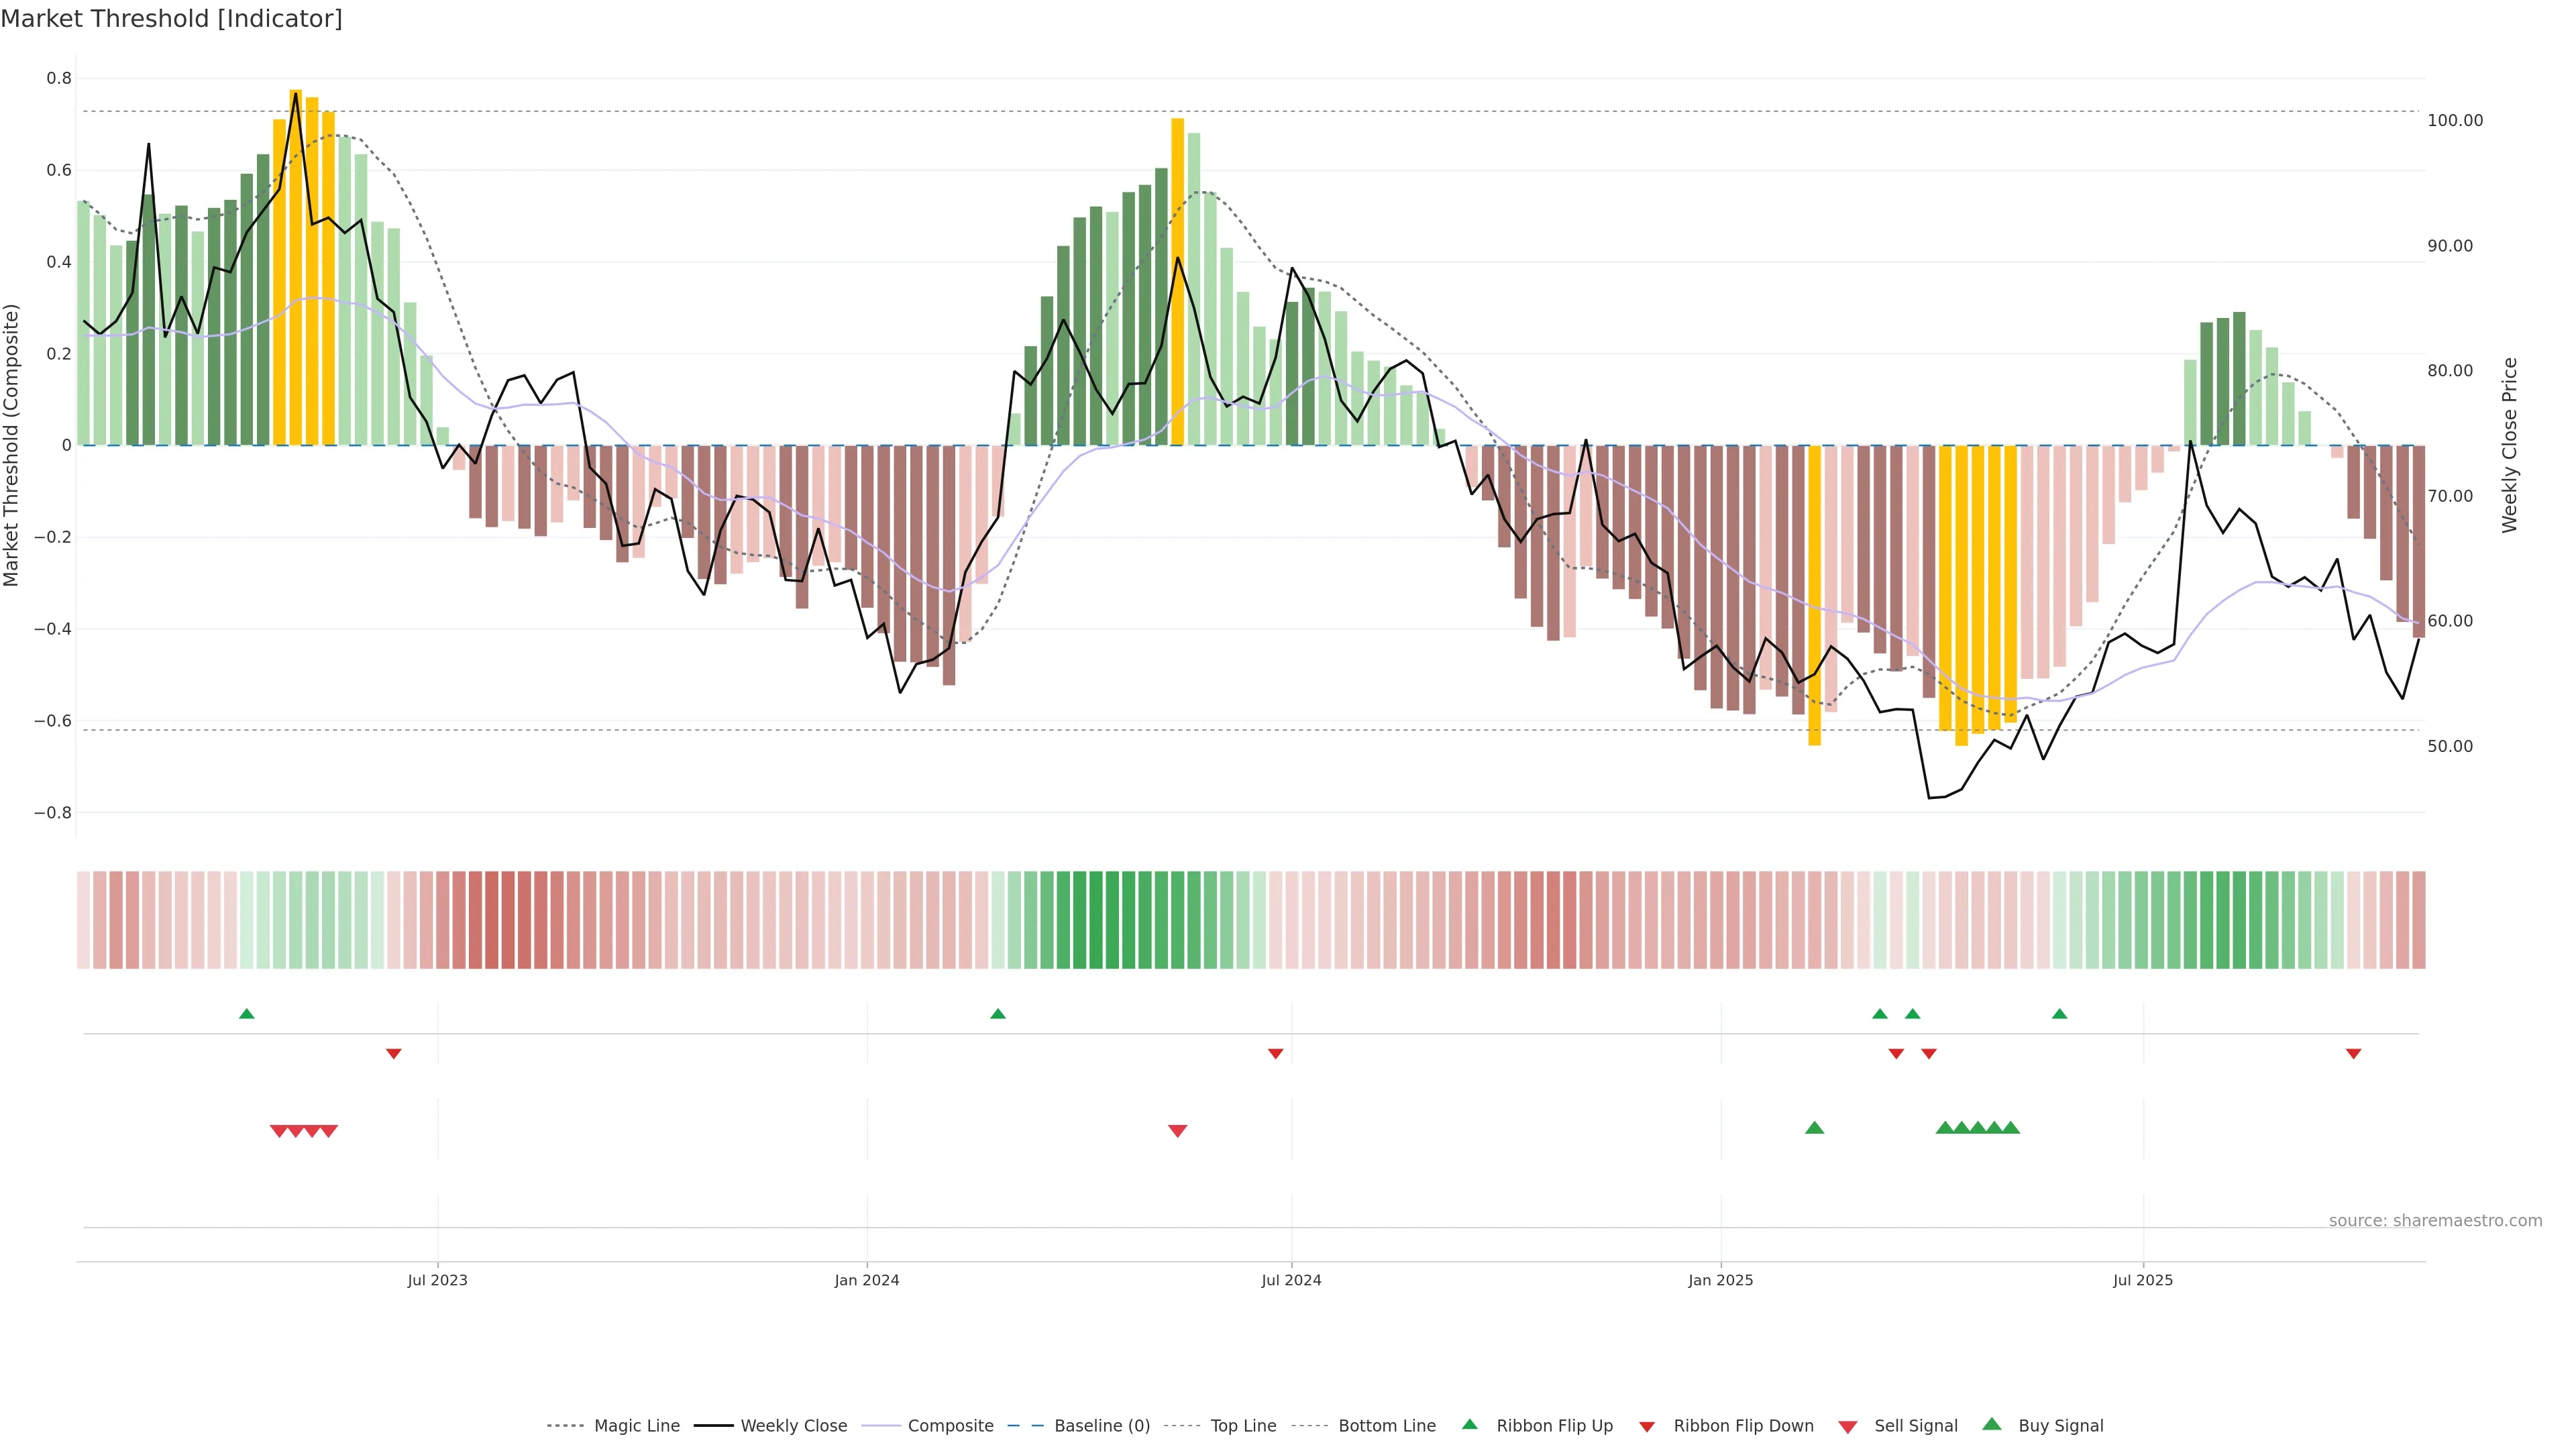Hide the Composite line via legend
The width and height of the screenshot is (2576, 1449).
click(950, 1426)
